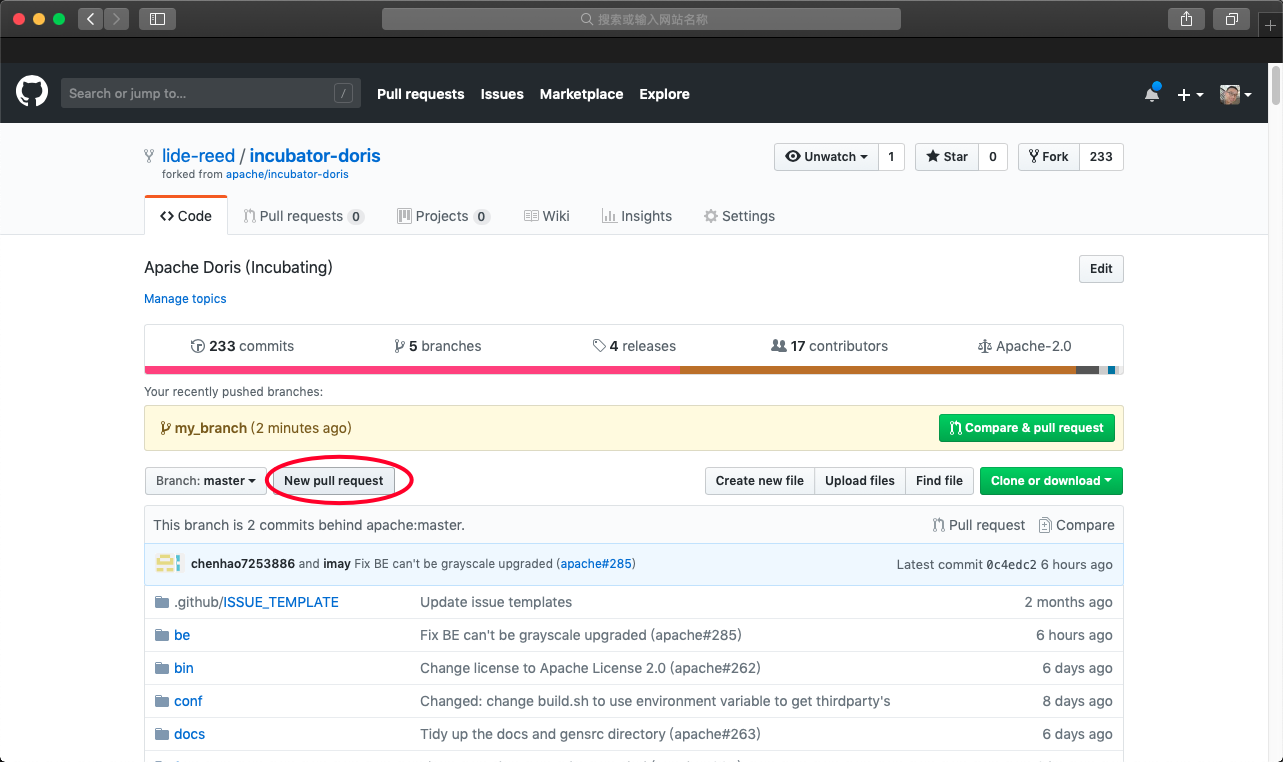Click Compare & pull request button
Viewport: 1283px width, 762px height.
1026,428
